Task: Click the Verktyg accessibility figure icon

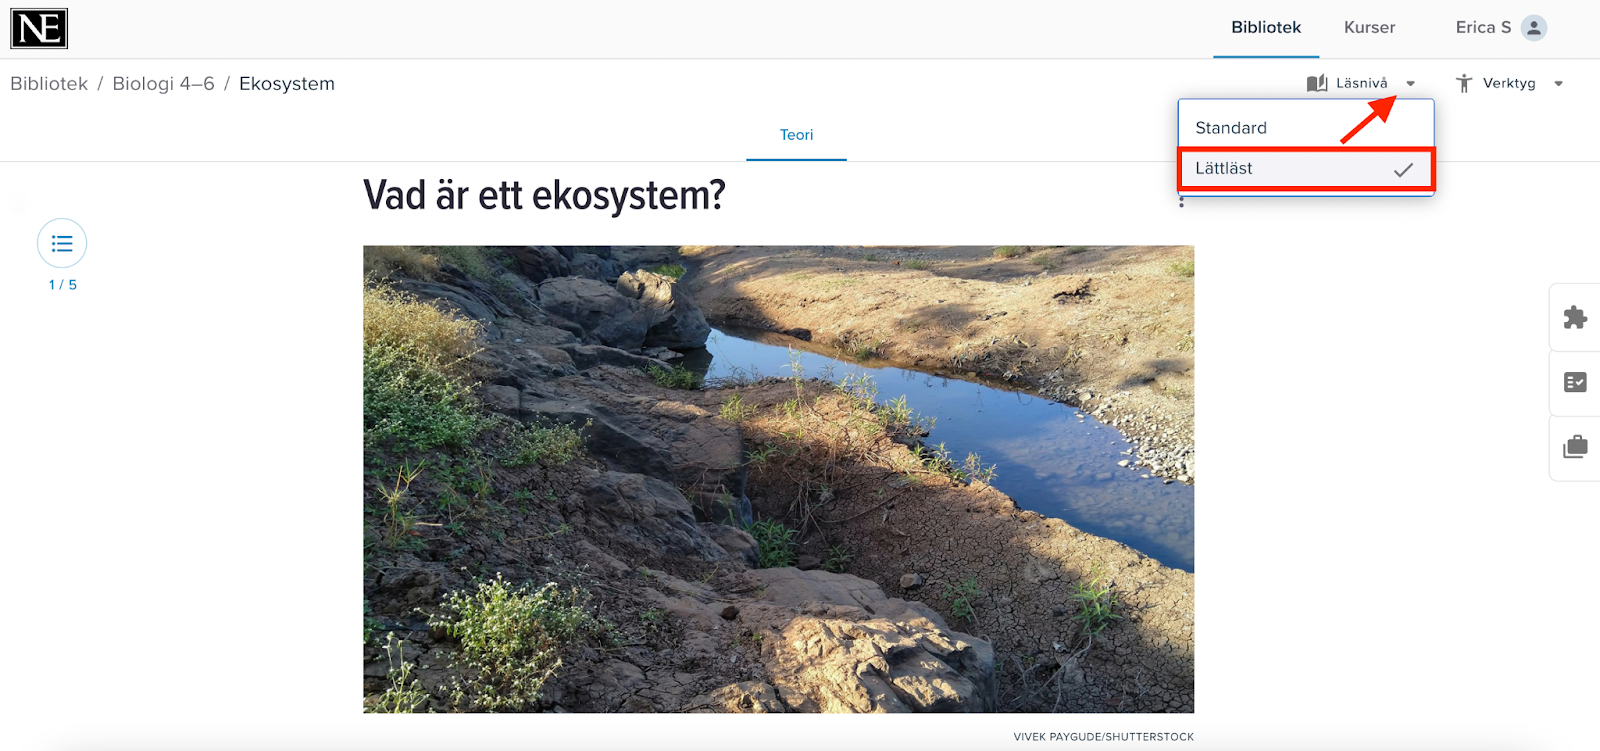Action: tap(1464, 83)
